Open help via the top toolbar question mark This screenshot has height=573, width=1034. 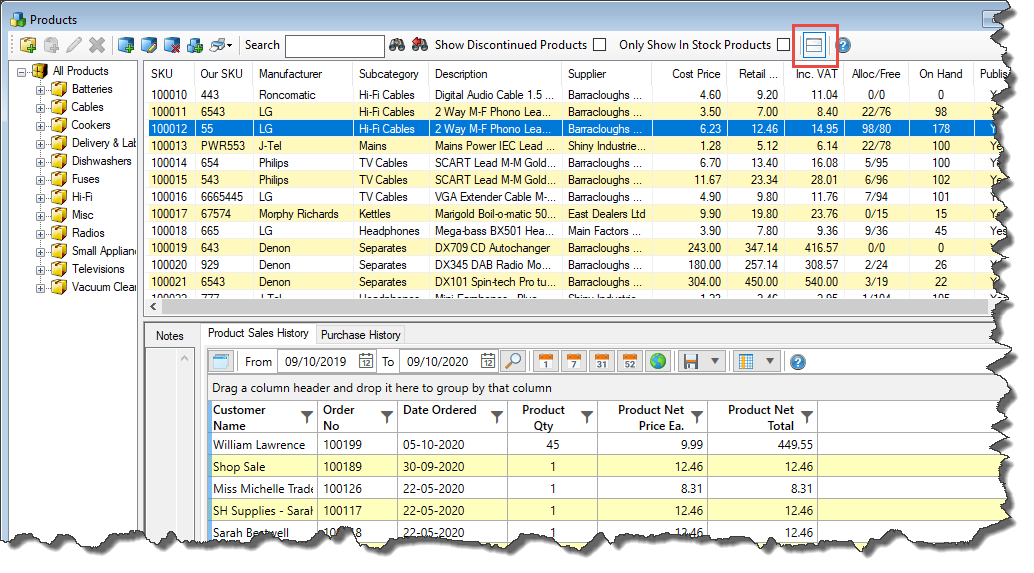coord(843,45)
